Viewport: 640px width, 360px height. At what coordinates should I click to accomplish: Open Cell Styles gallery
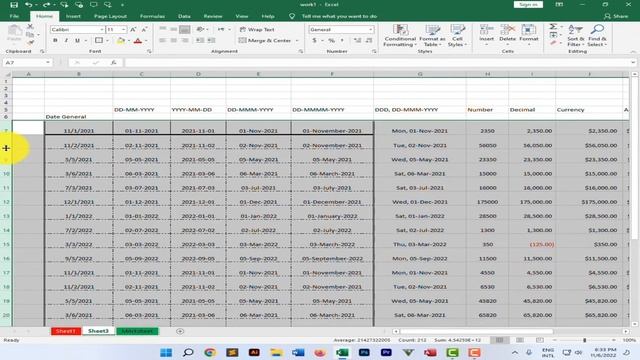click(x=457, y=35)
